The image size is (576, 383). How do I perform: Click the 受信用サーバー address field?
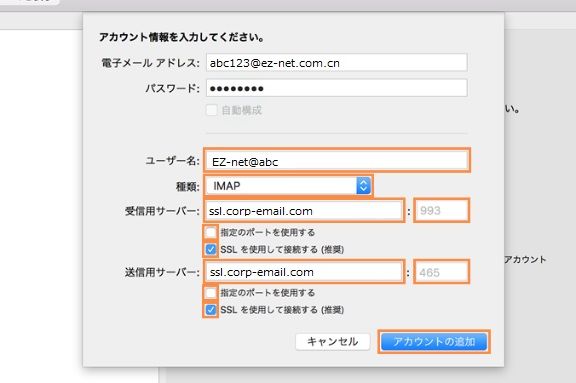(304, 211)
